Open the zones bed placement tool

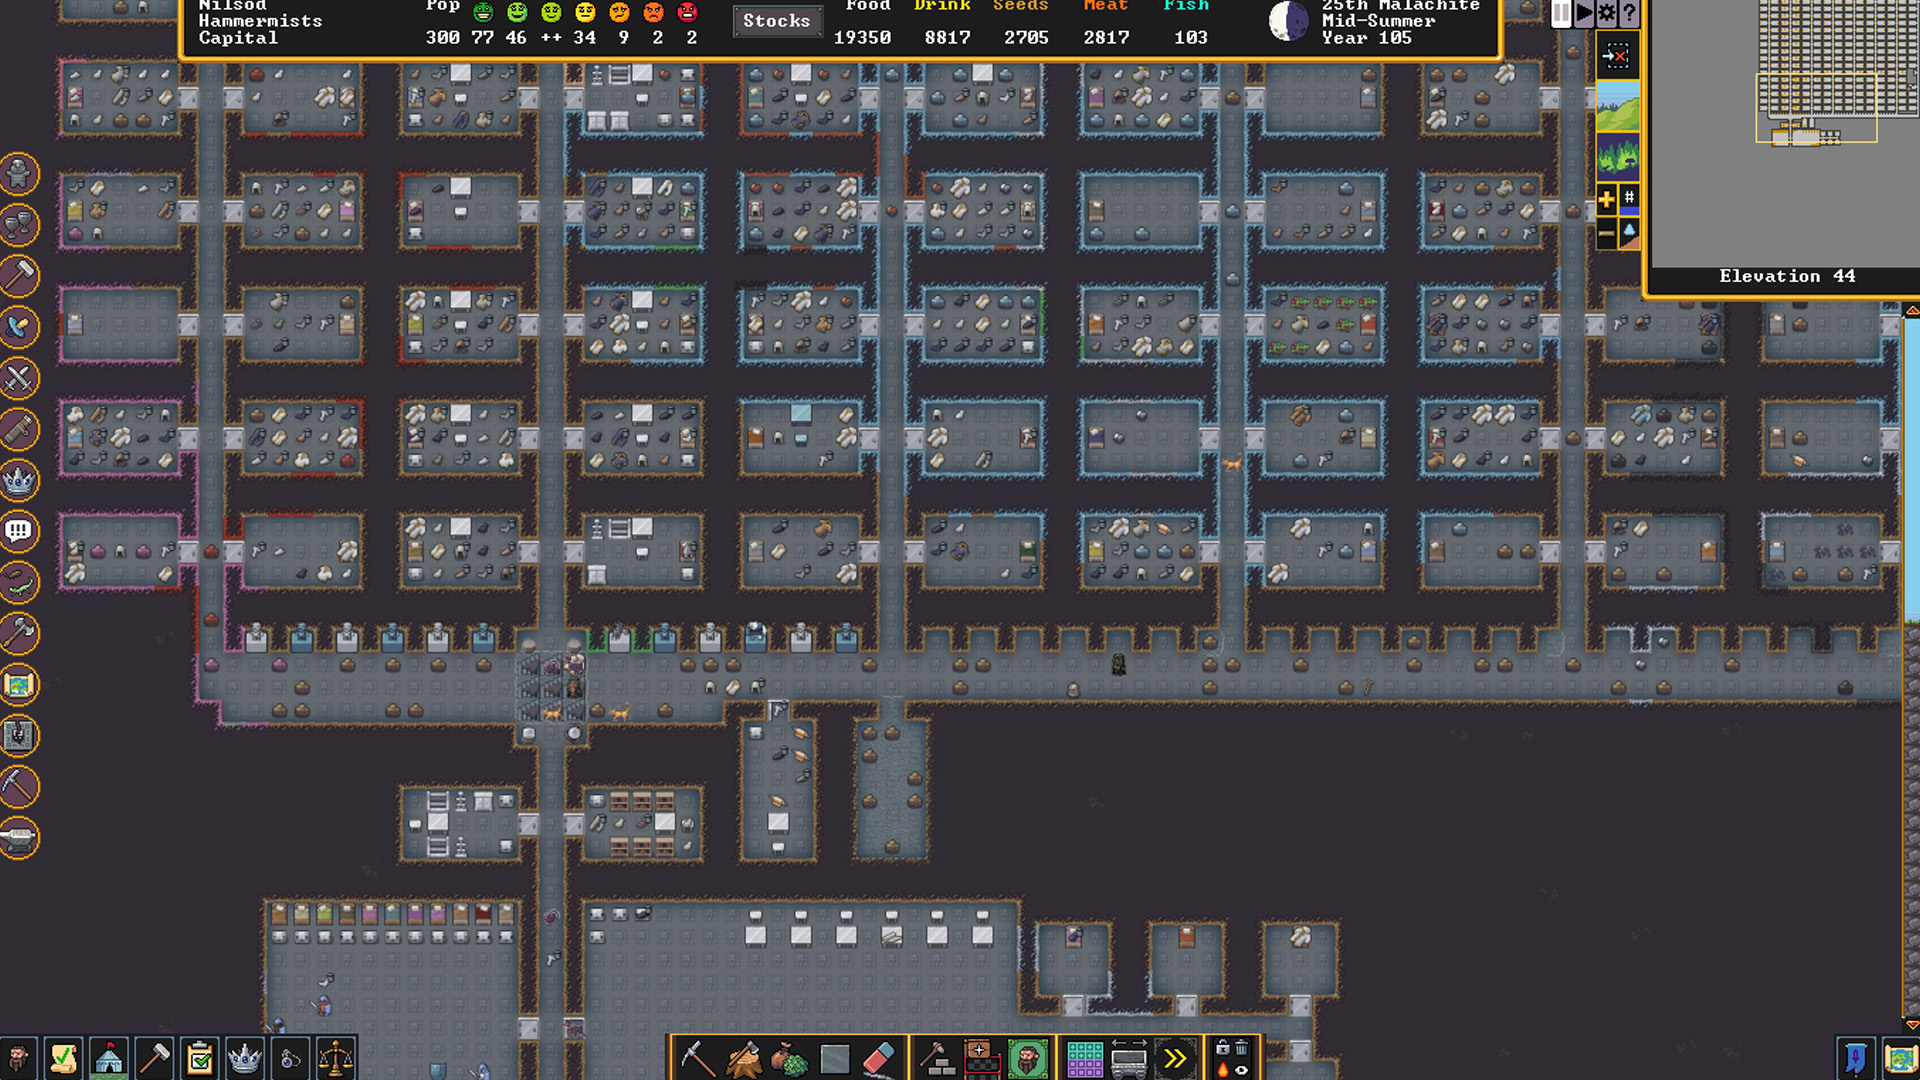982,1058
